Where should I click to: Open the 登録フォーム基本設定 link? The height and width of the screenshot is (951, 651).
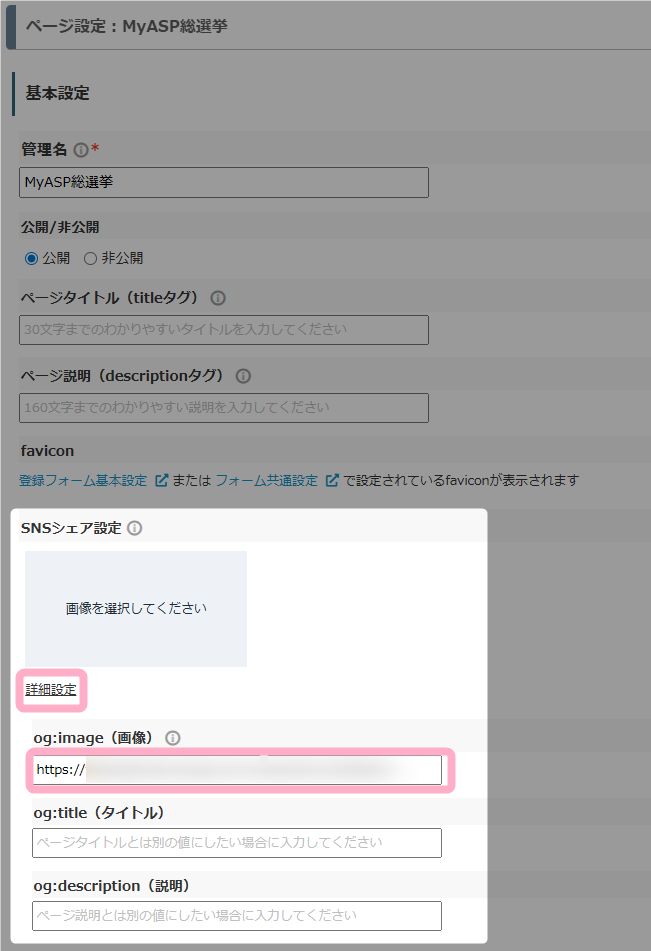coord(83,480)
